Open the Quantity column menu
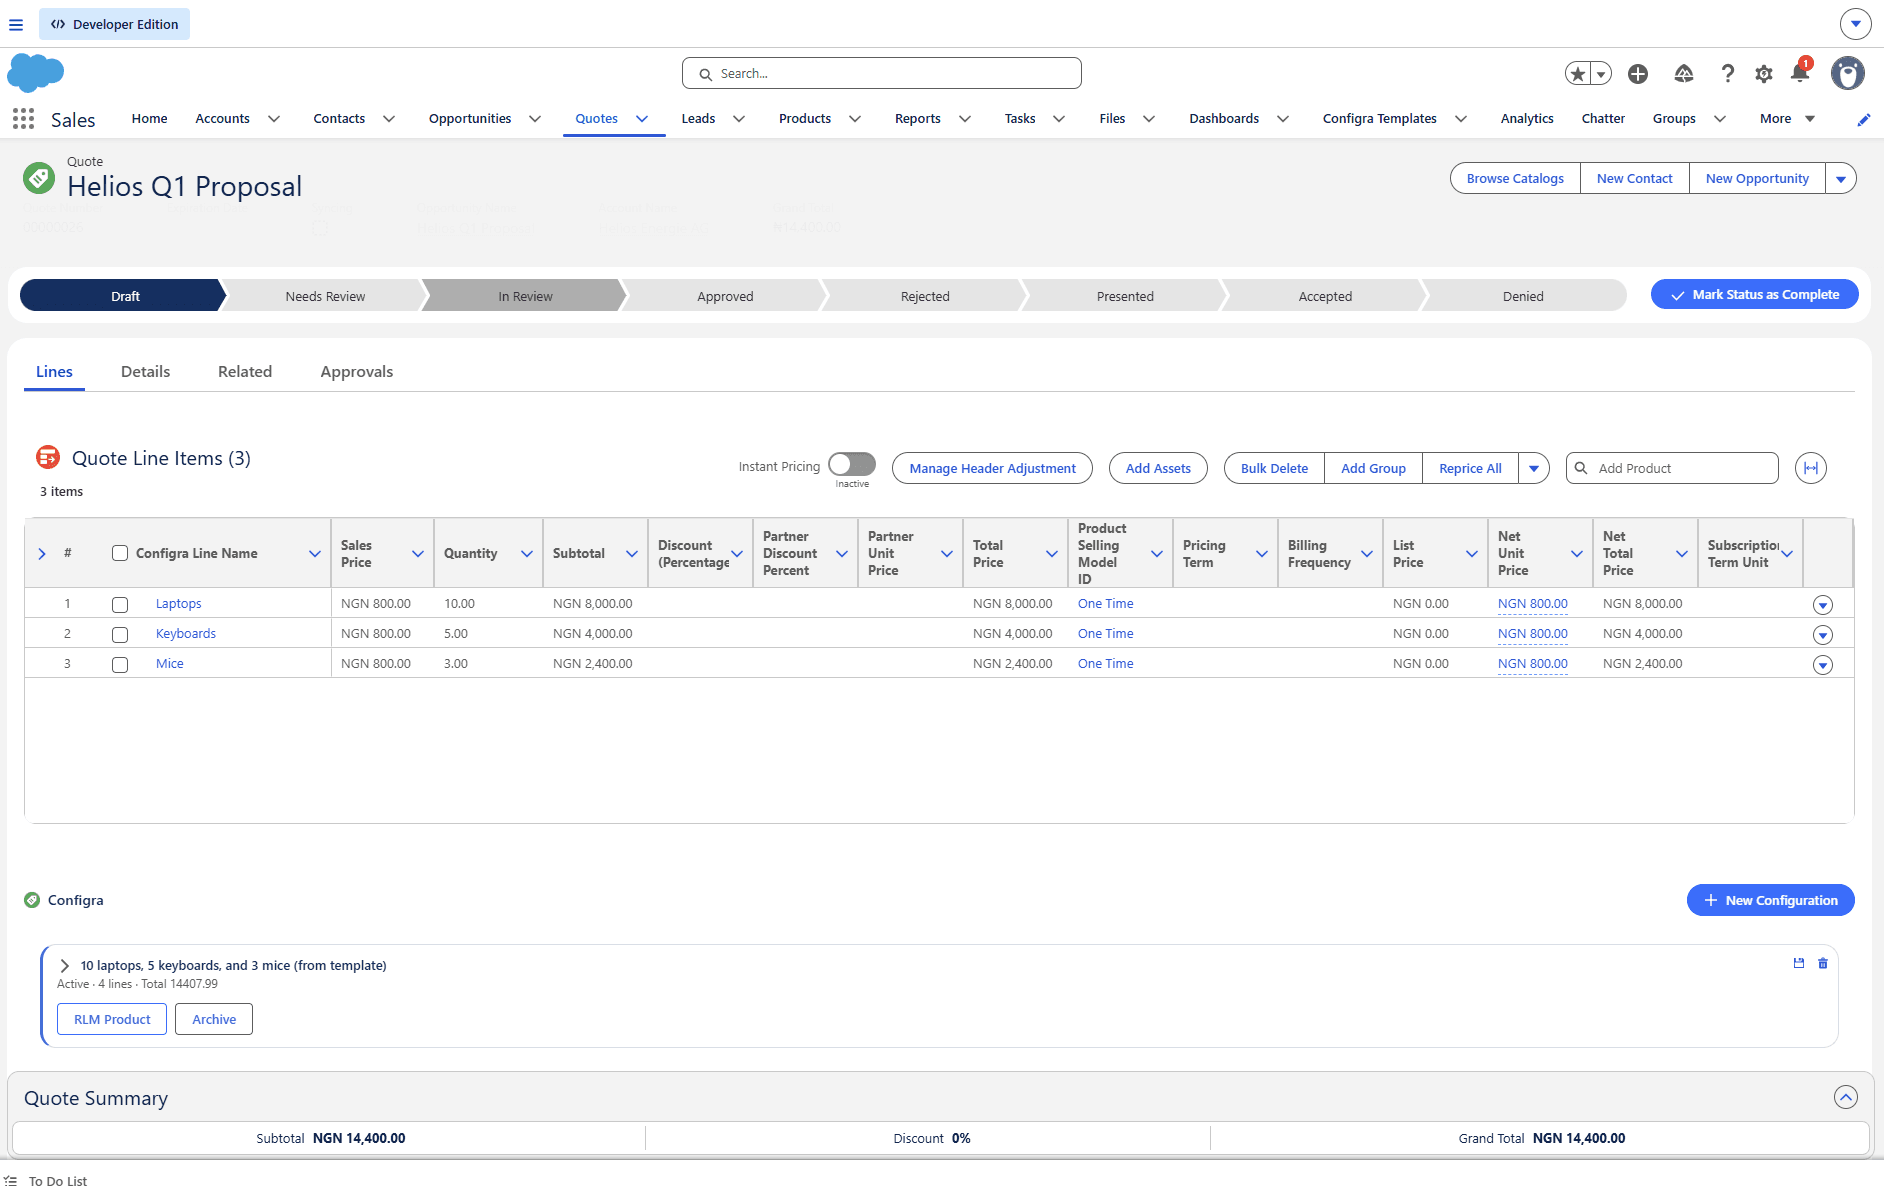This screenshot has width=1884, height=1186. click(527, 554)
